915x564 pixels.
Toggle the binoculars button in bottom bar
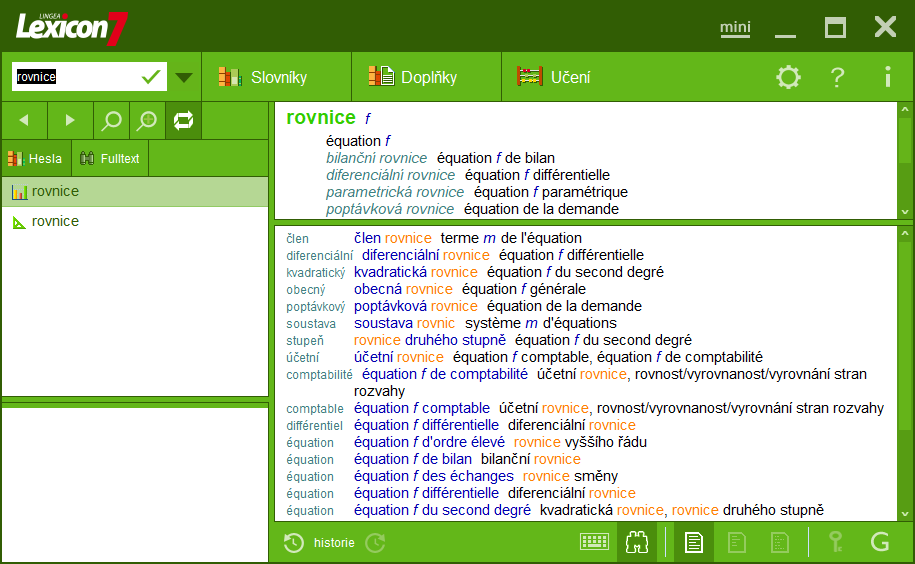click(637, 542)
